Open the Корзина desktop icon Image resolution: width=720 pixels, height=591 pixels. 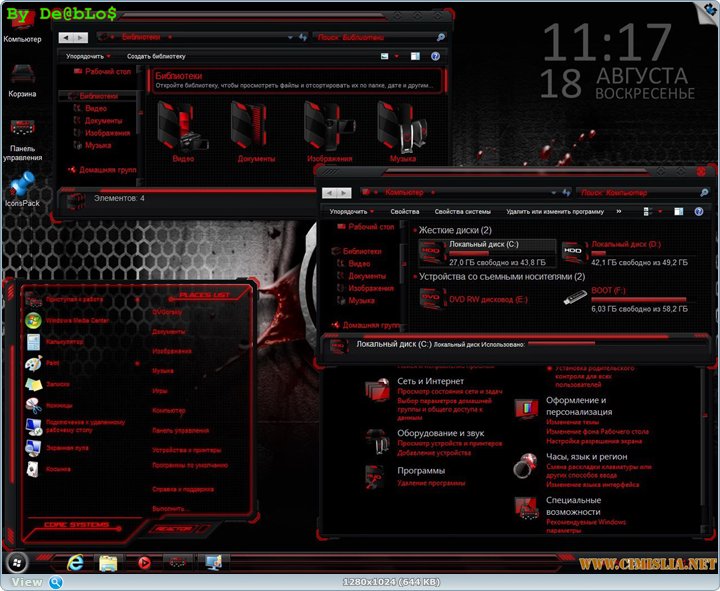point(22,76)
